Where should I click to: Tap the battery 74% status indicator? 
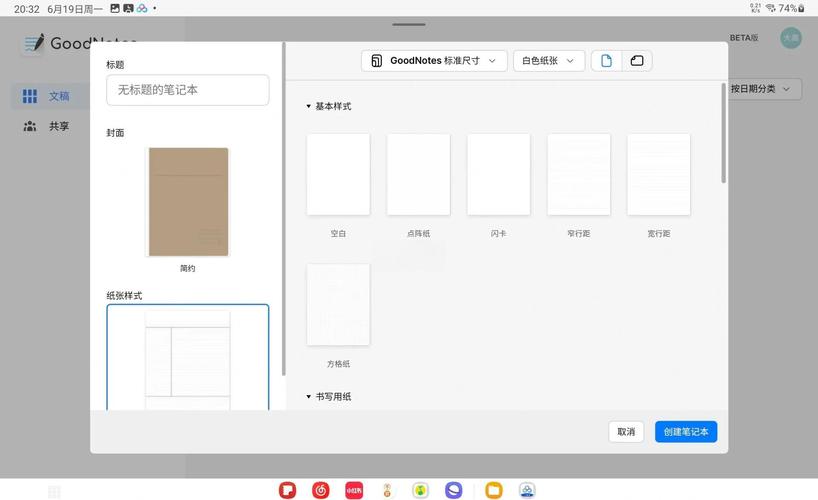[x=791, y=8]
